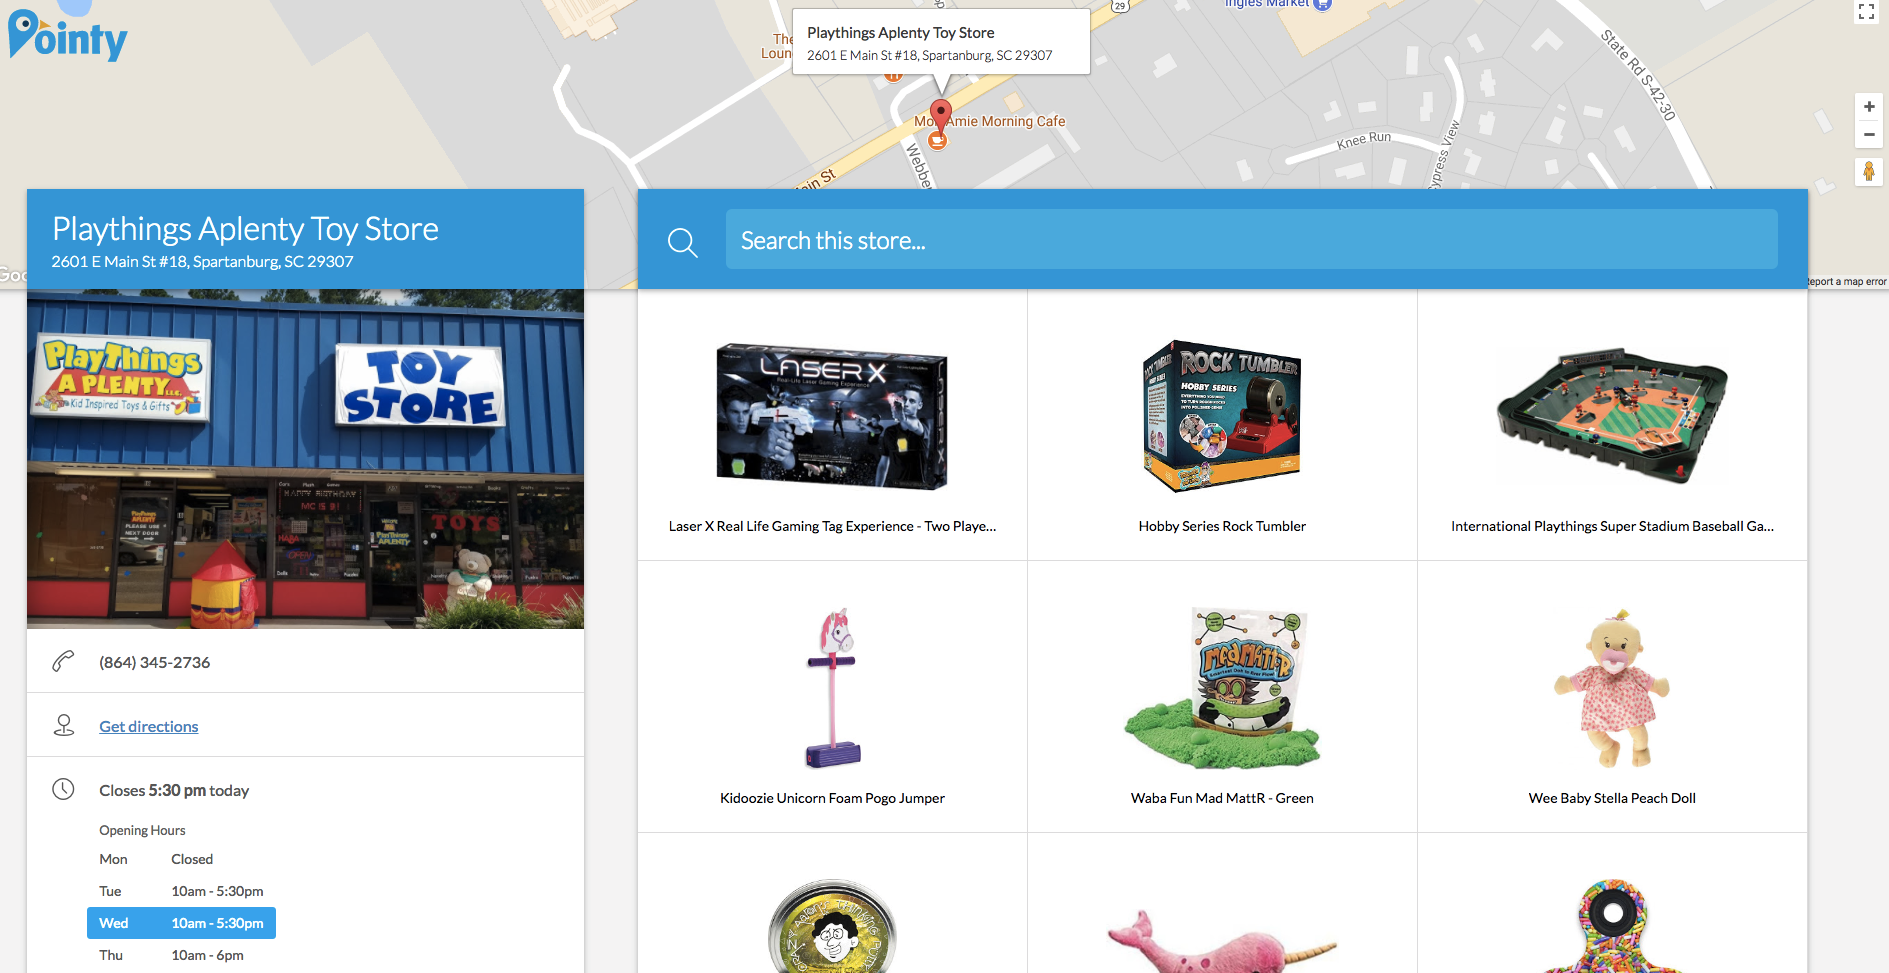Click the Knee Run street label
This screenshot has width=1889, height=973.
click(x=1364, y=140)
